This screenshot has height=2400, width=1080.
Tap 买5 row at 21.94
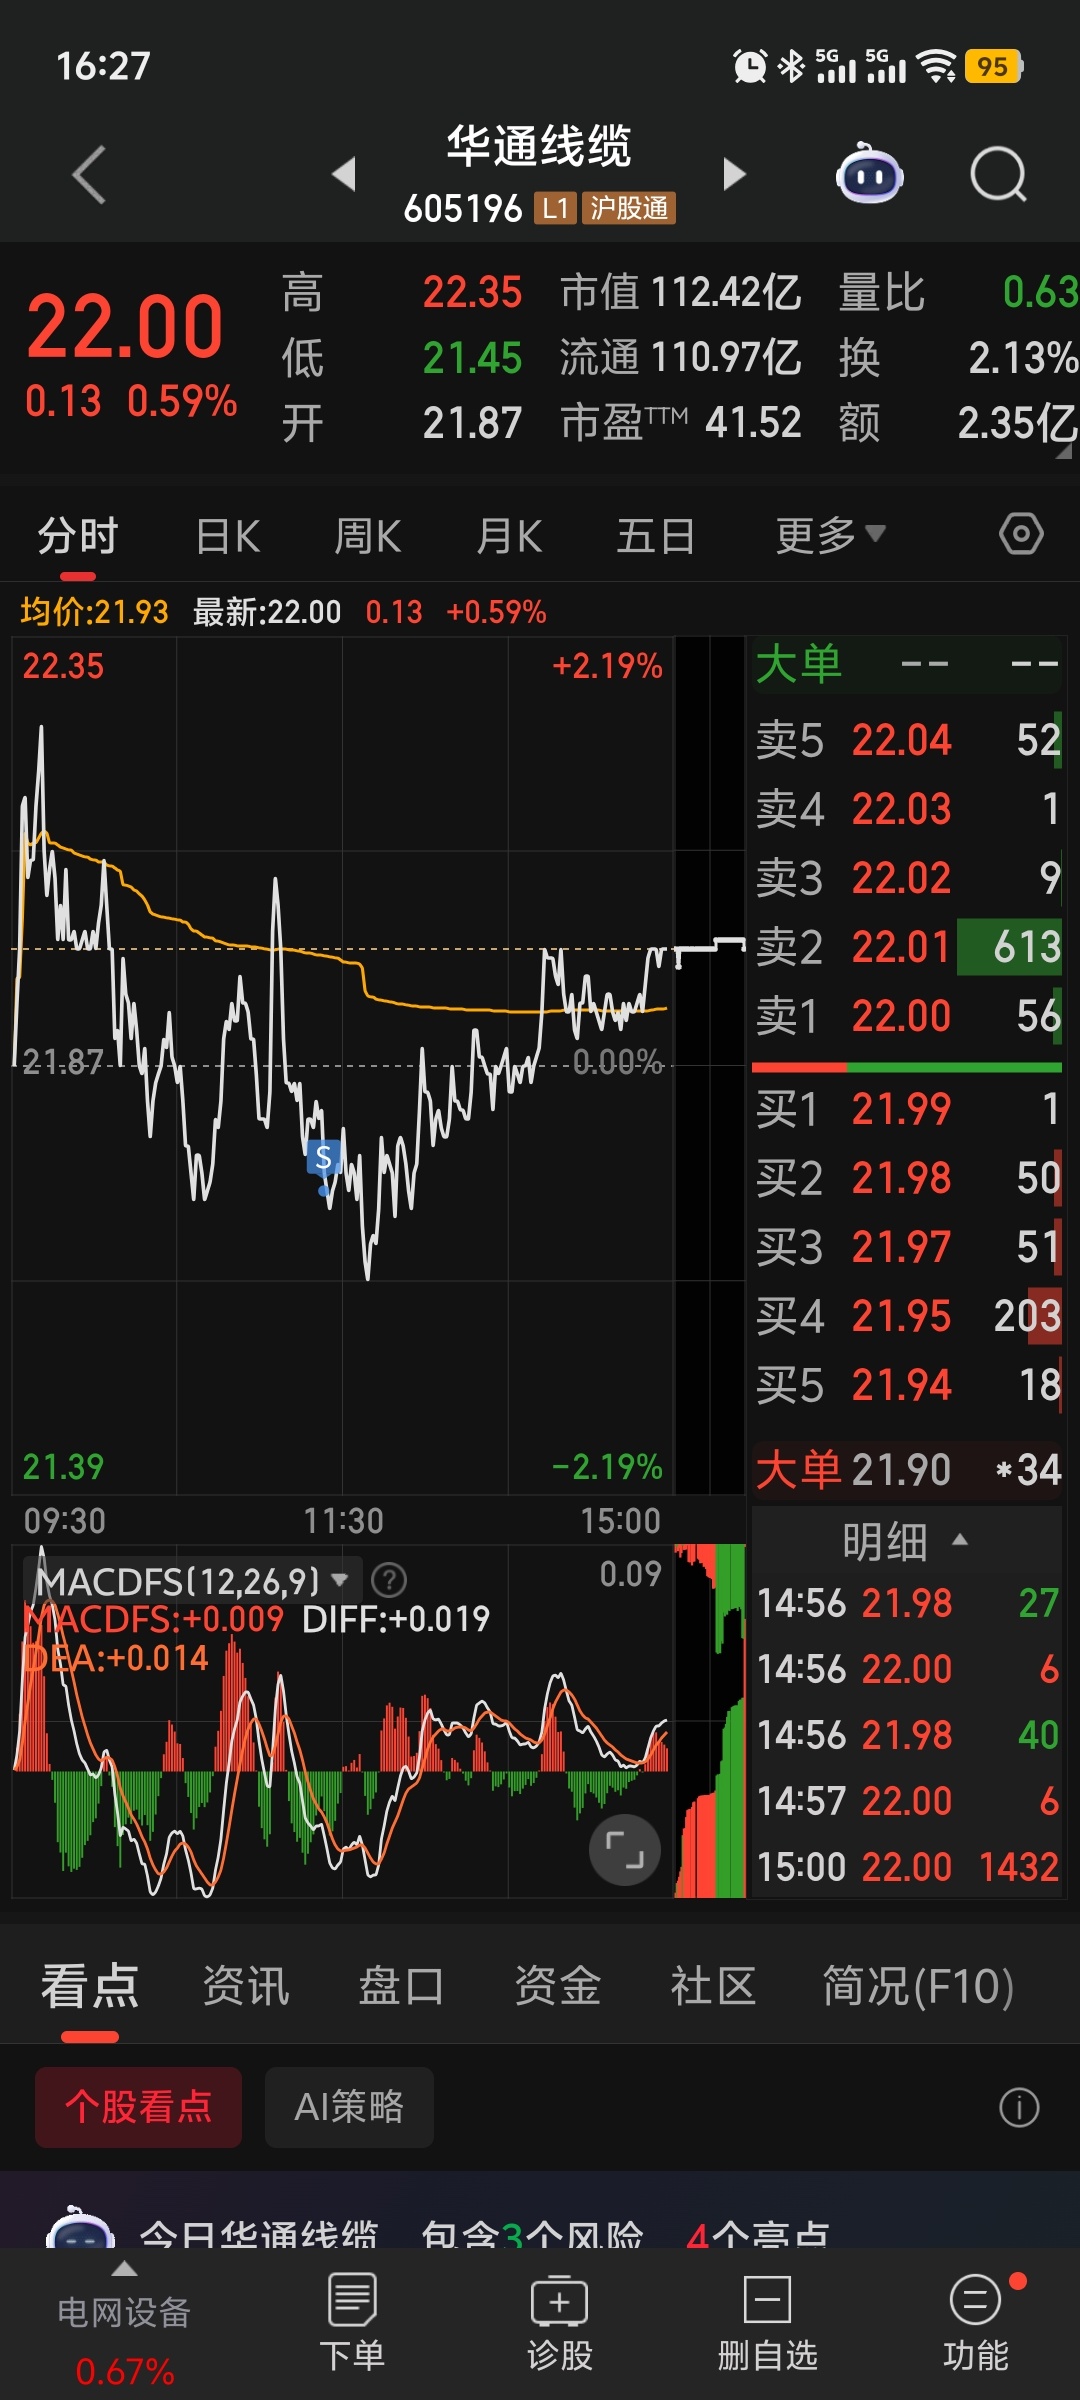click(907, 1385)
